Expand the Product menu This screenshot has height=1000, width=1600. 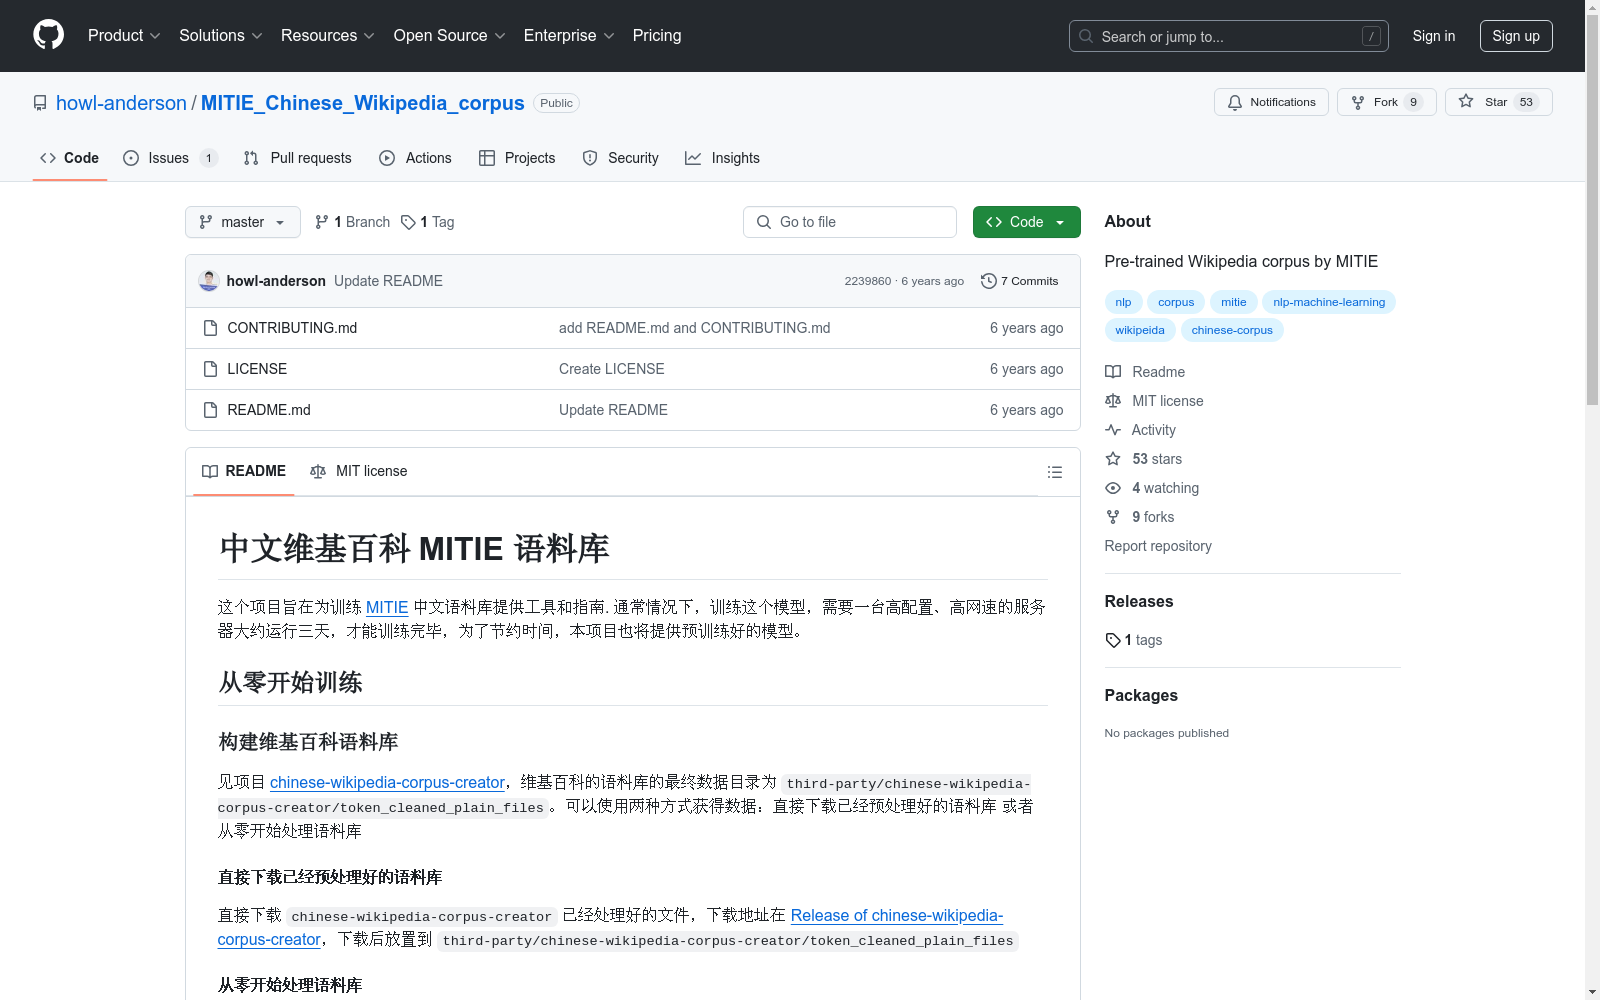click(124, 36)
